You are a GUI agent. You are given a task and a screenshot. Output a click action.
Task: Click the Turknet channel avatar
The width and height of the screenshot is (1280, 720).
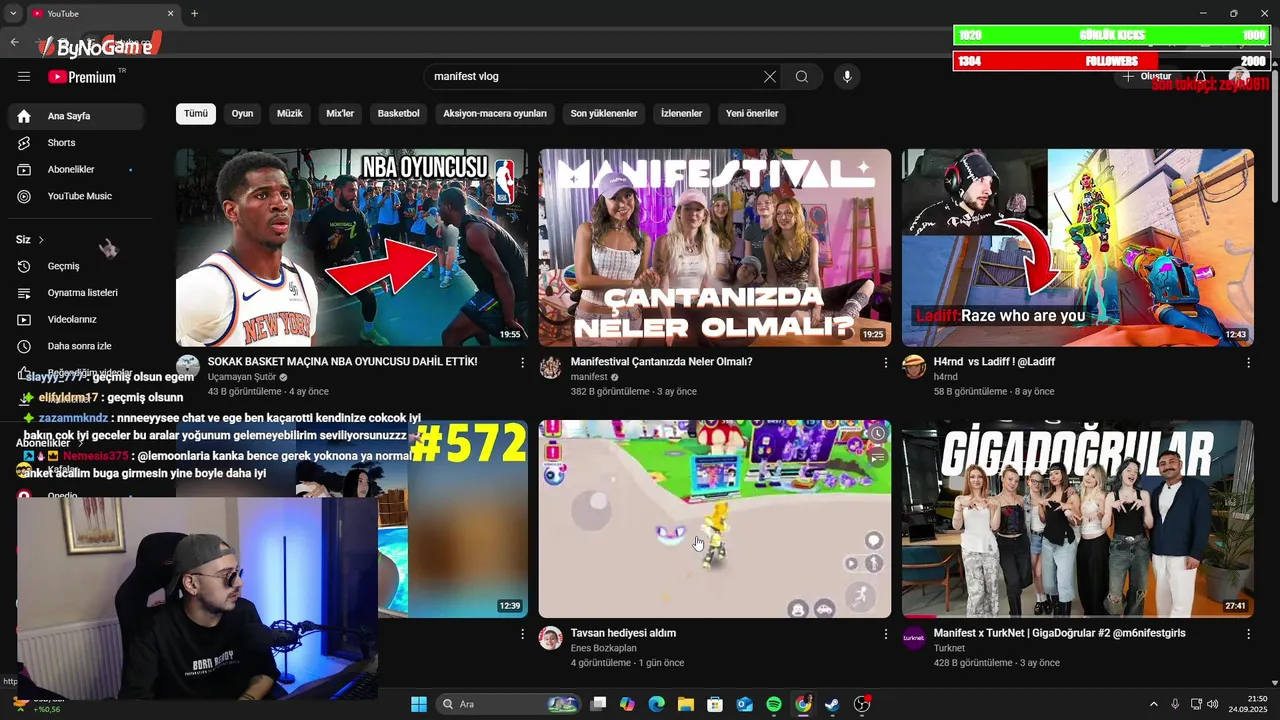coord(914,638)
